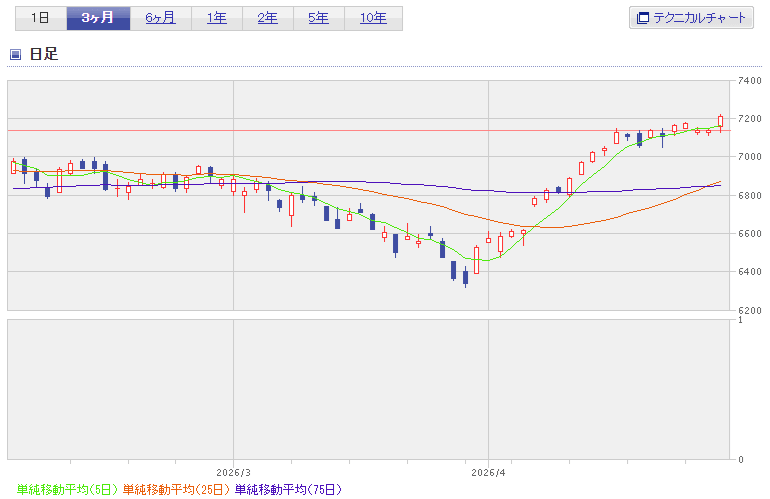Click the 6200 price axis label
The image size is (770, 499).
tap(750, 310)
